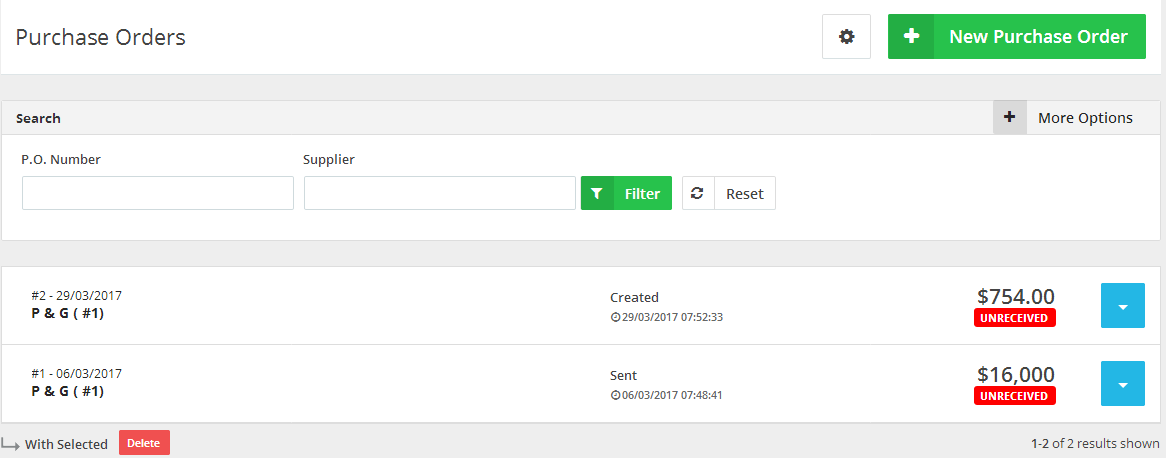The width and height of the screenshot is (1166, 458).
Task: Open the dropdown for the $16,000 order
Action: click(1123, 384)
